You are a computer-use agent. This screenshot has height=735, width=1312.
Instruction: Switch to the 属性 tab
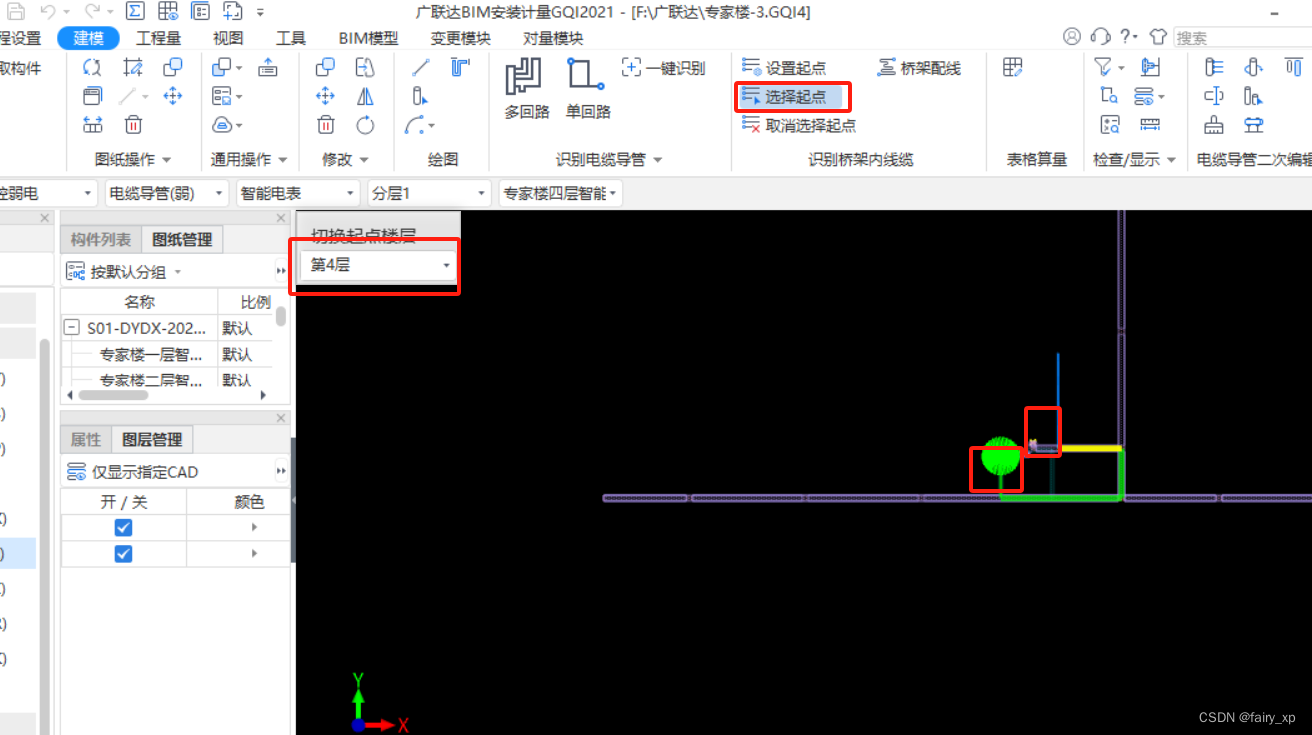point(86,439)
